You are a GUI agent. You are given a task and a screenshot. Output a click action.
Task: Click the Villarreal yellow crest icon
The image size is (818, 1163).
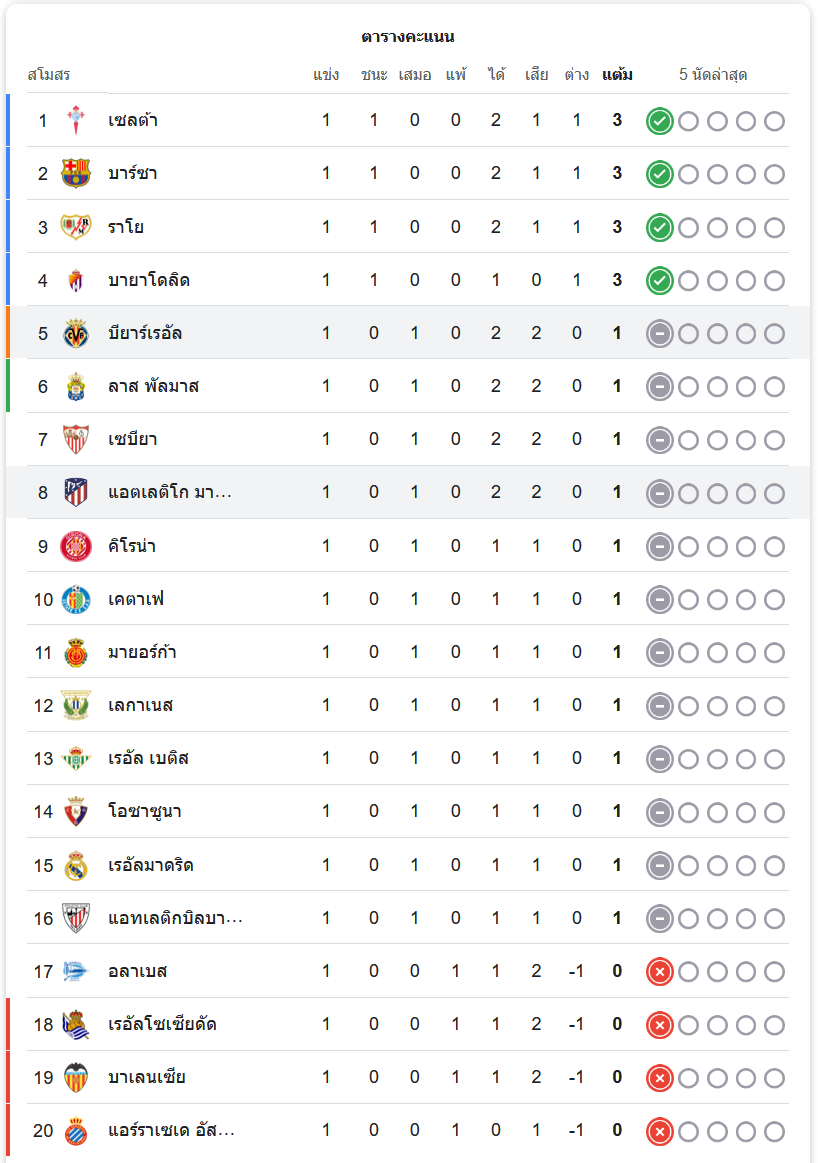click(76, 333)
